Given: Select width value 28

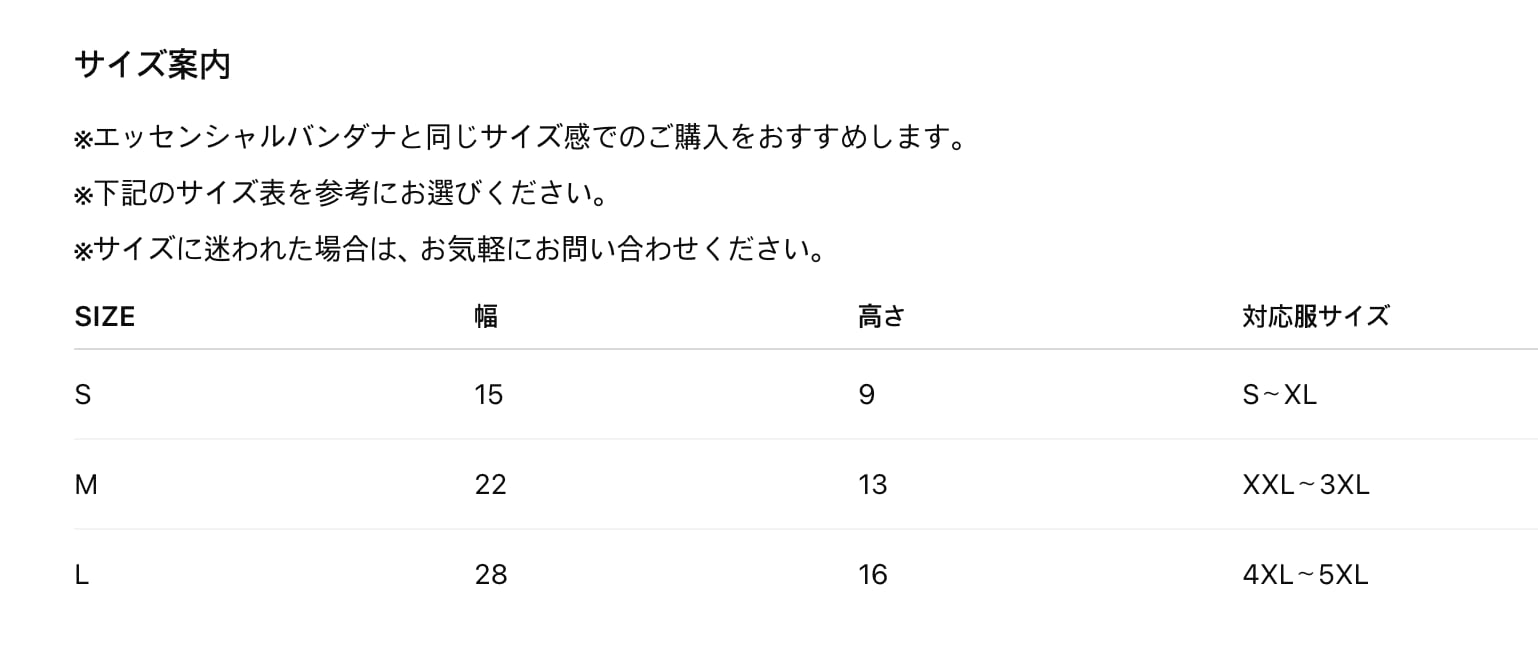Looking at the screenshot, I should [x=491, y=575].
